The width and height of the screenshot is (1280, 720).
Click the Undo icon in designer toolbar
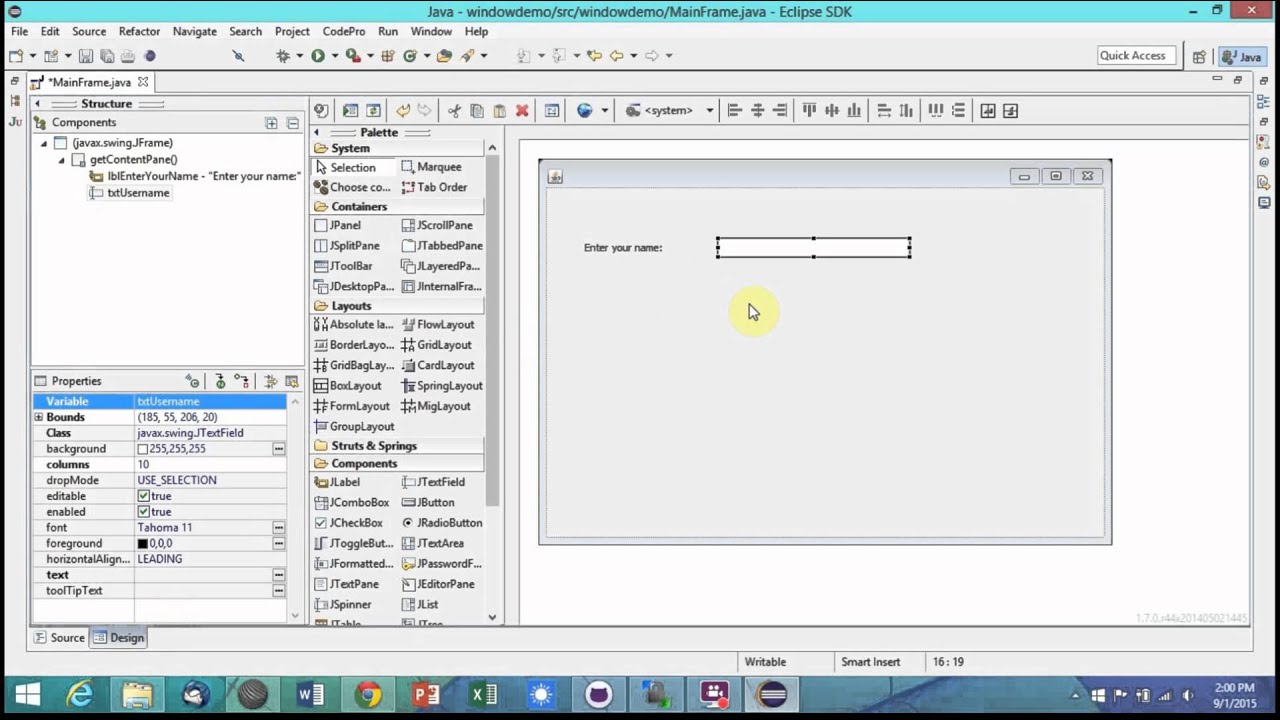click(x=403, y=111)
